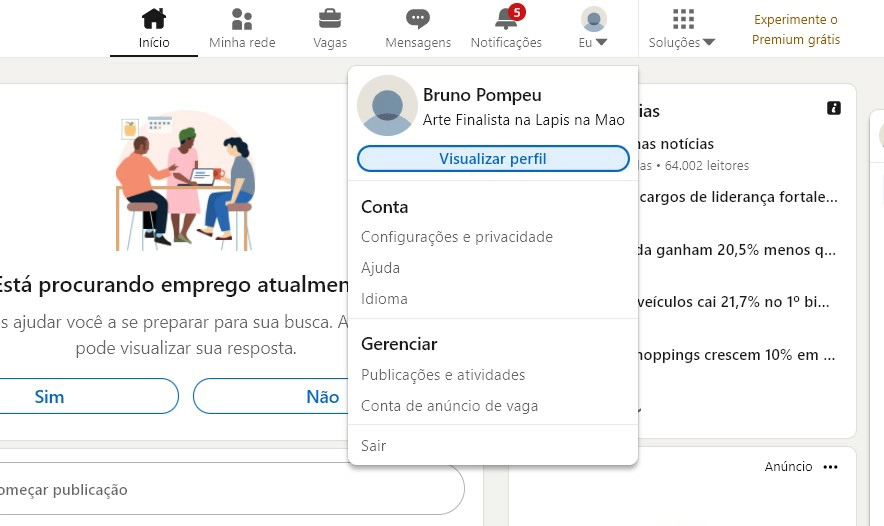Click the Visualizar perfil button
The width and height of the screenshot is (884, 526).
(x=493, y=158)
